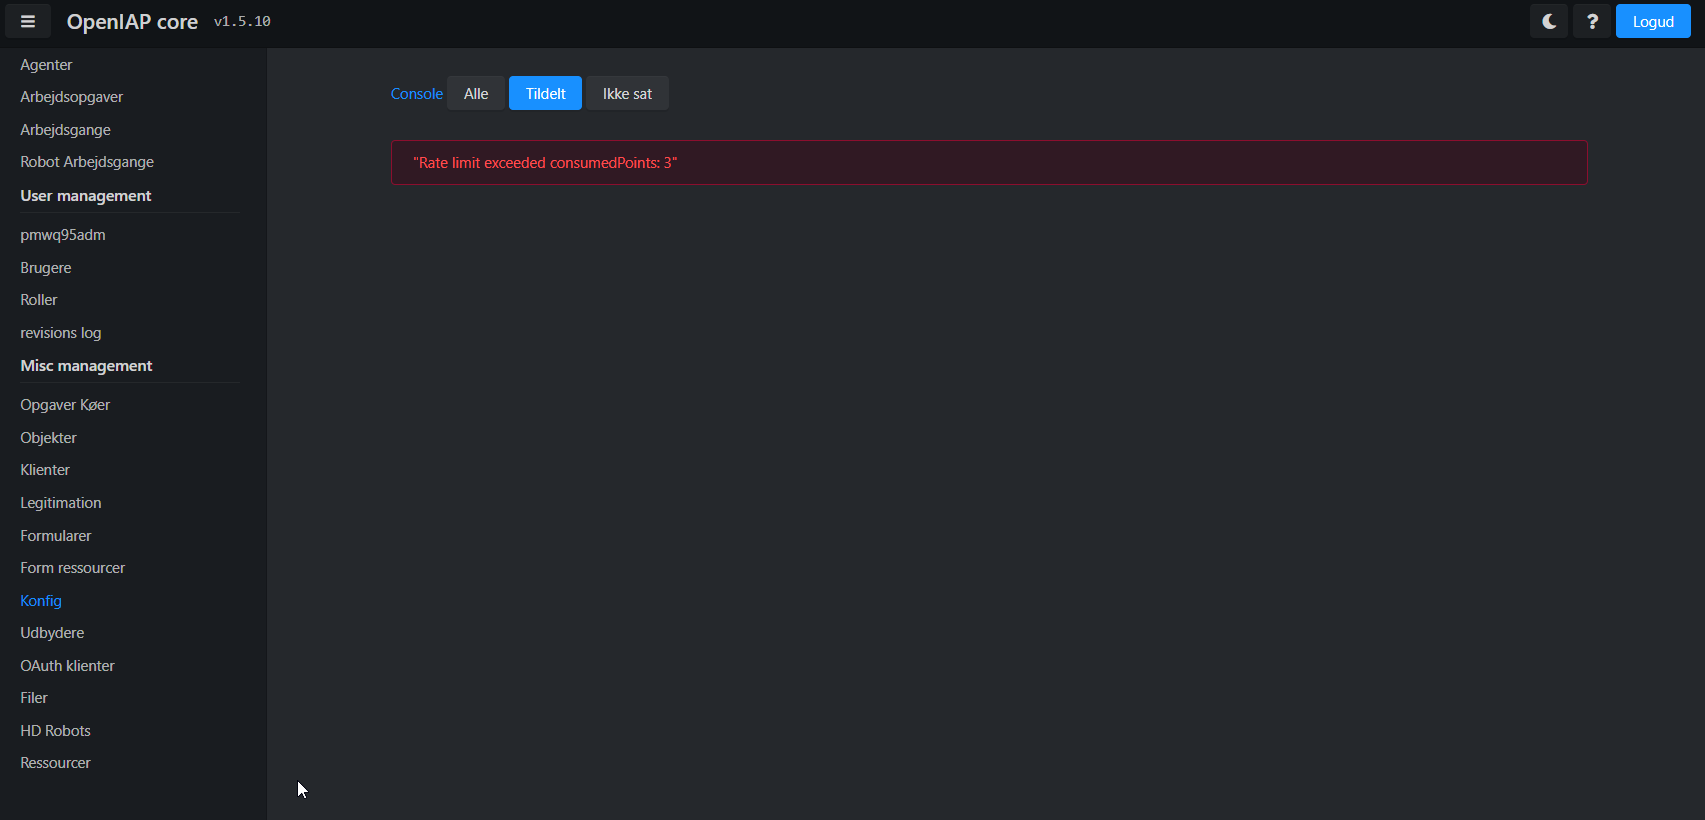Open the Console link
Screen dimensions: 1705x820
click(x=416, y=94)
